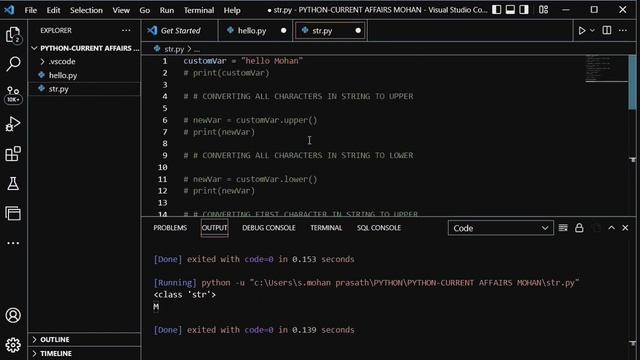Viewport: 640px width, 360px height.
Task: Click the commented customVar.lower() line
Action: click(250, 179)
